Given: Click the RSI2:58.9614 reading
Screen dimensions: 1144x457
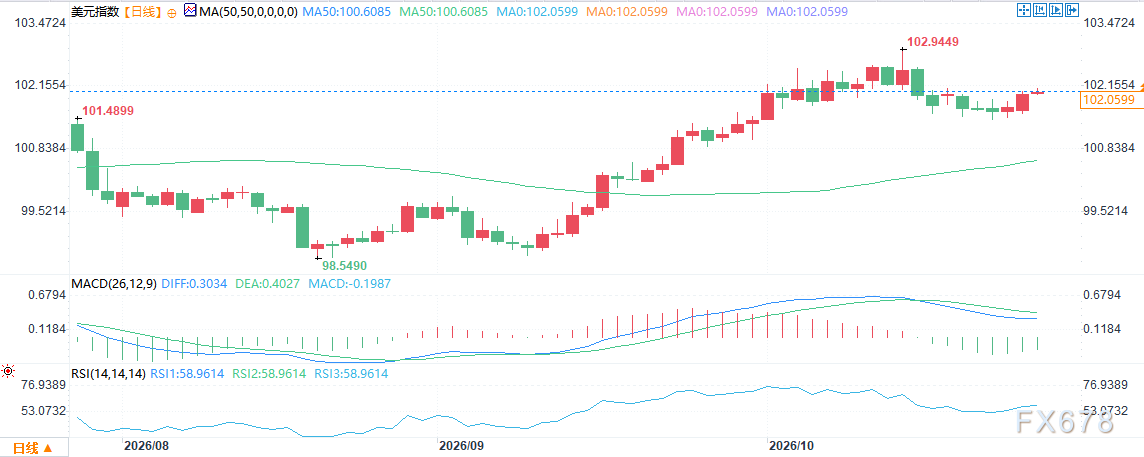Looking at the screenshot, I should pos(271,373).
